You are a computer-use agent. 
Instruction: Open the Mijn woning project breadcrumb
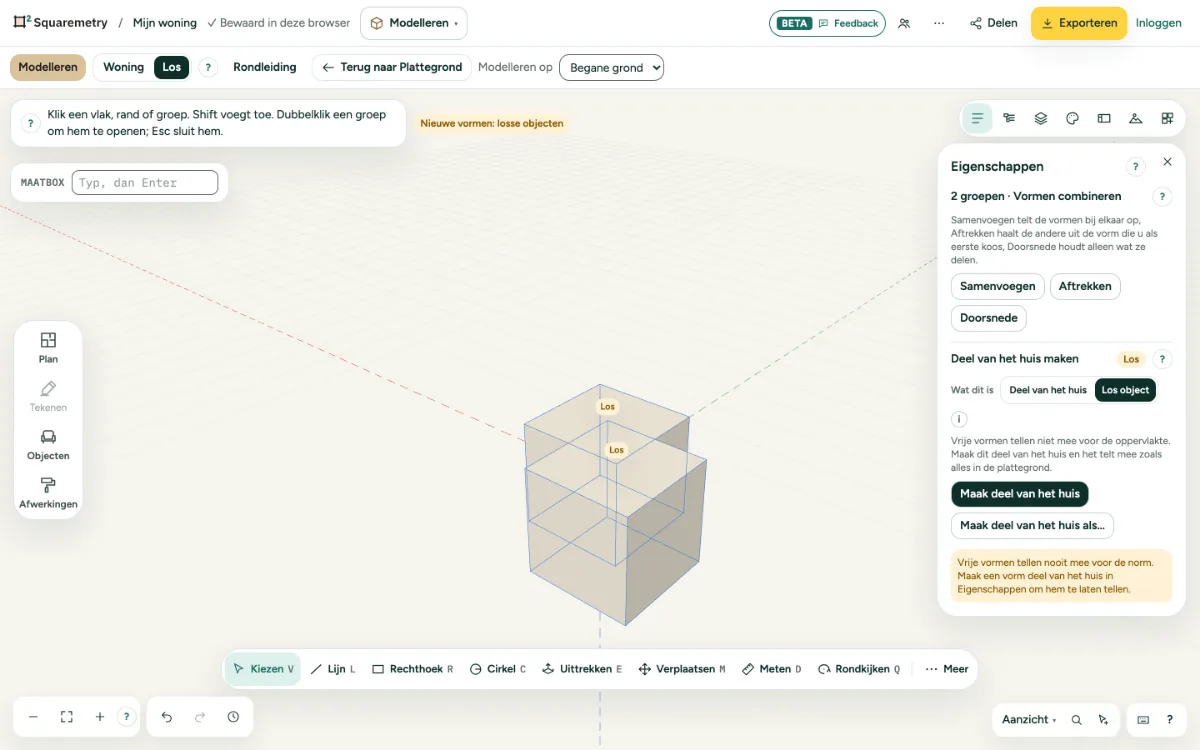[x=165, y=23]
